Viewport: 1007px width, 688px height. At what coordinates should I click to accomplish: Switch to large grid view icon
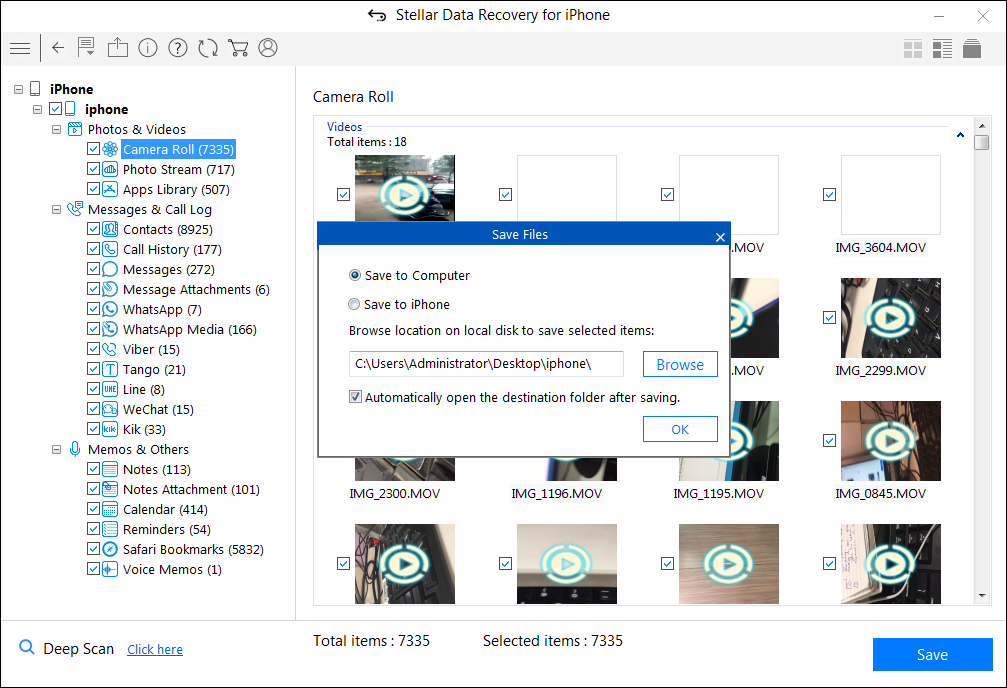click(913, 49)
